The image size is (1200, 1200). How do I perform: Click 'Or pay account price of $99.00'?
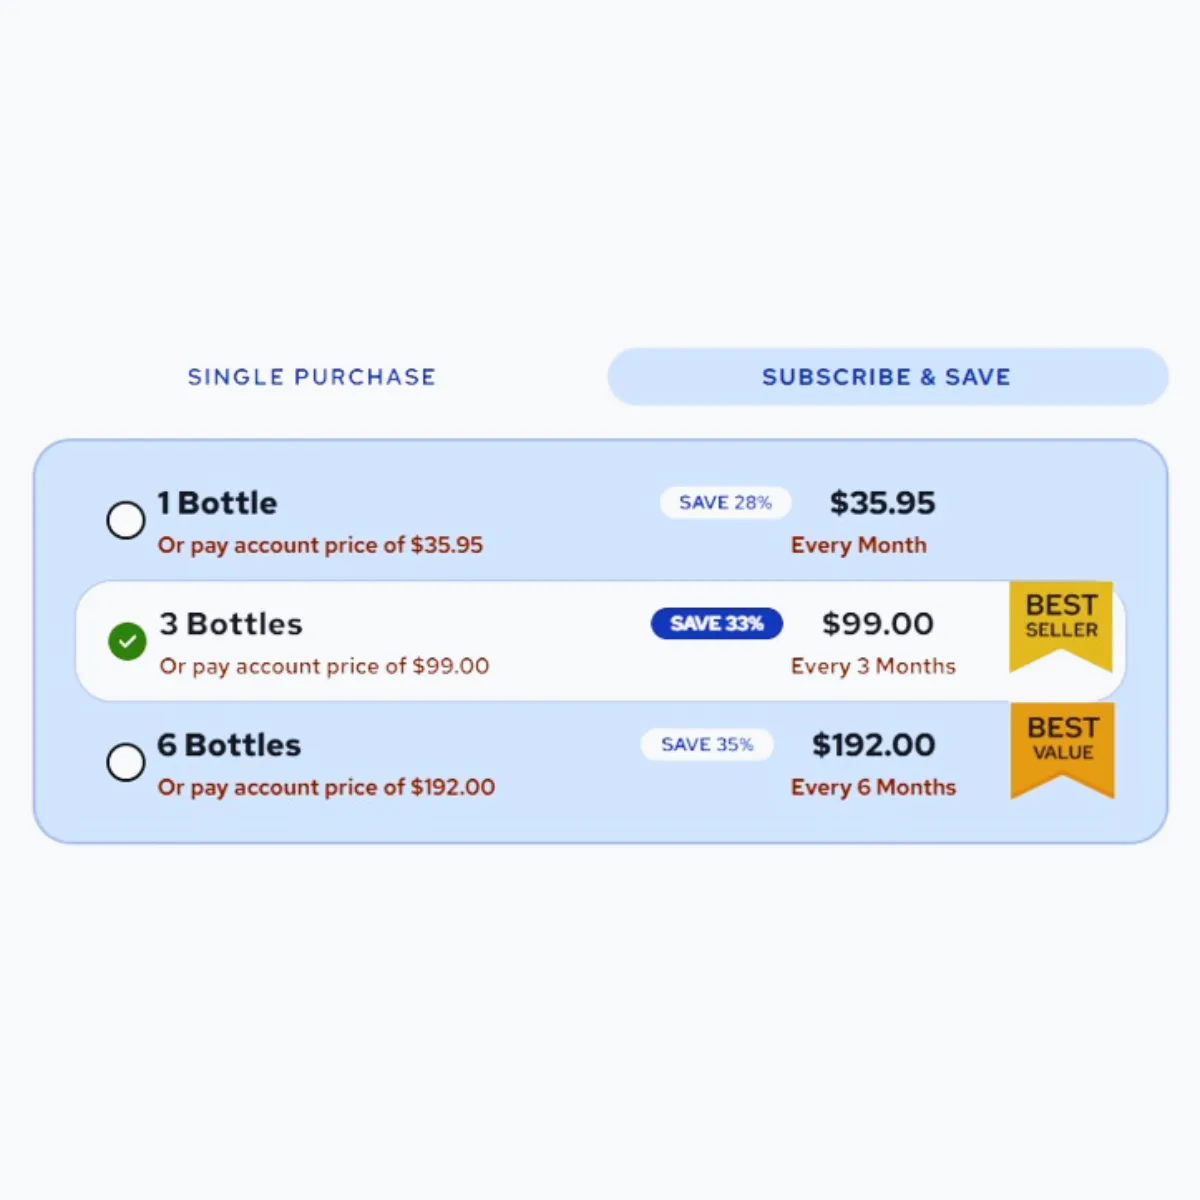coord(324,666)
